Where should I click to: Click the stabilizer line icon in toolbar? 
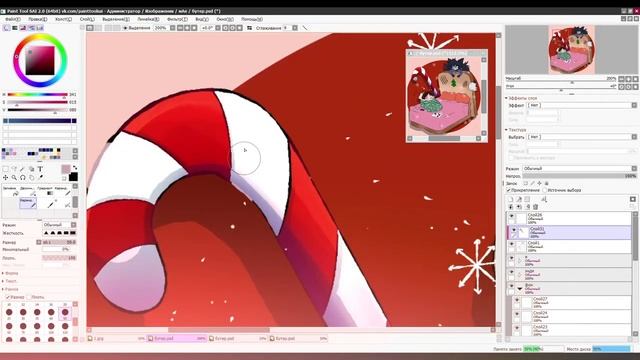click(x=305, y=28)
